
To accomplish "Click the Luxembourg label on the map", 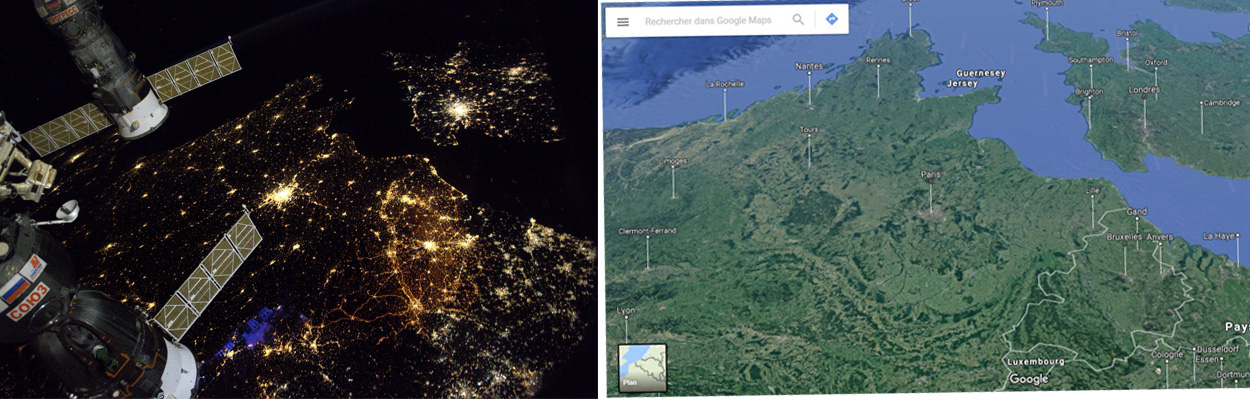I will [x=1036, y=361].
